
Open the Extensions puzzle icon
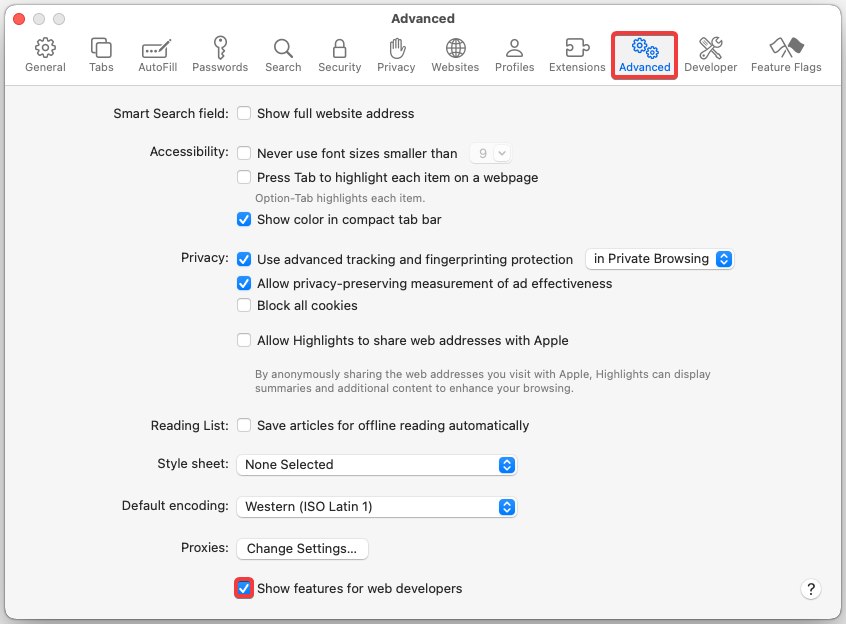click(577, 55)
